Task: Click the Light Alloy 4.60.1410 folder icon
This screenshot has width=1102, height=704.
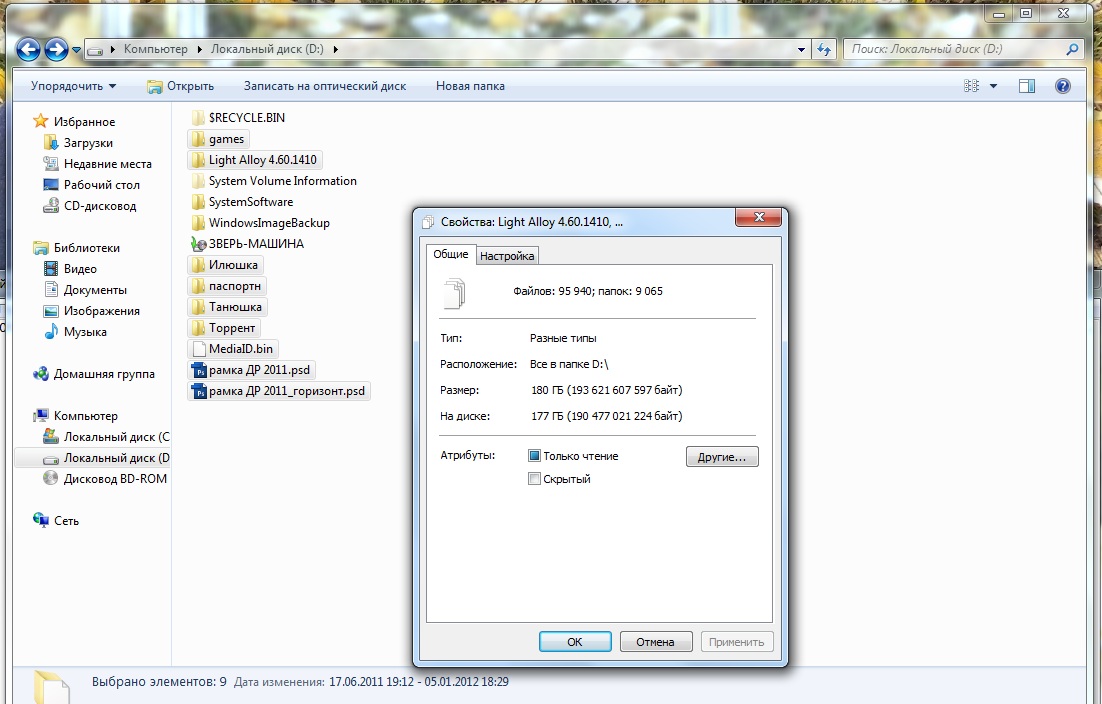Action: coord(198,159)
